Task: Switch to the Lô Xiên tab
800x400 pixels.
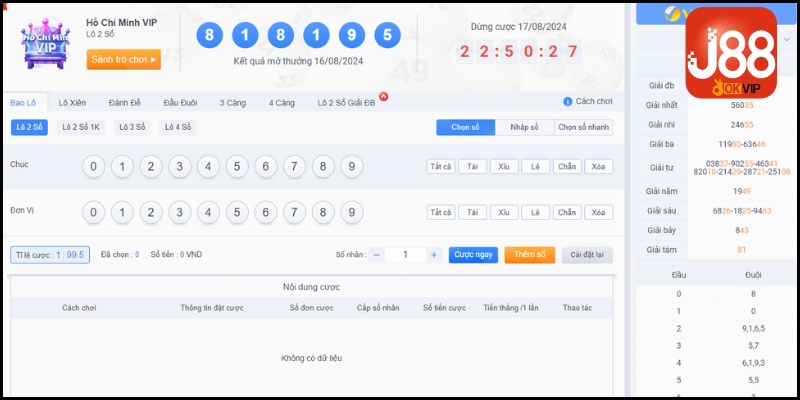Action: (x=74, y=102)
